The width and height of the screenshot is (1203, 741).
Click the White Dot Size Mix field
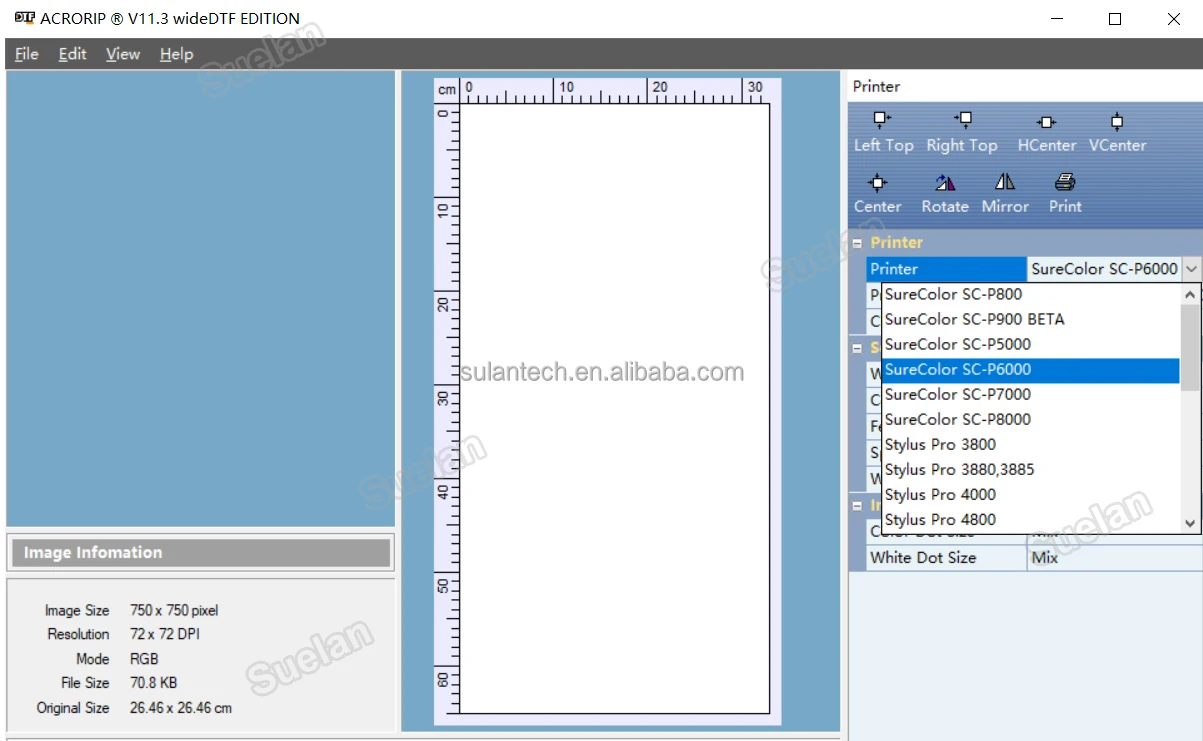coord(1113,558)
